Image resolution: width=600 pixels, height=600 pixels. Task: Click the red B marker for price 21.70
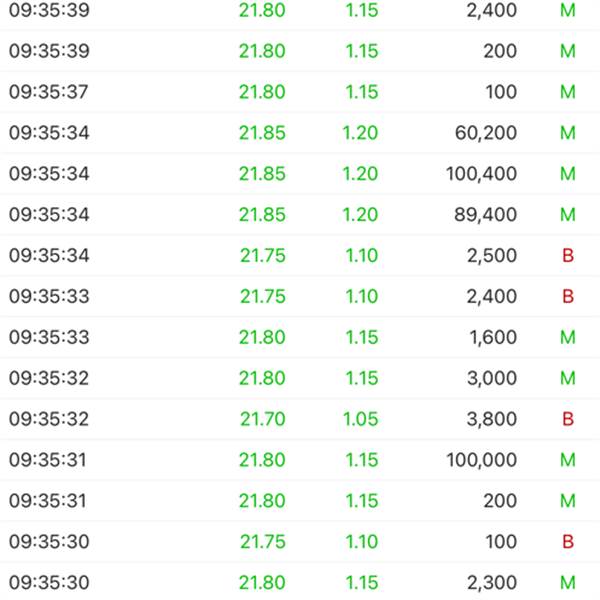click(568, 419)
